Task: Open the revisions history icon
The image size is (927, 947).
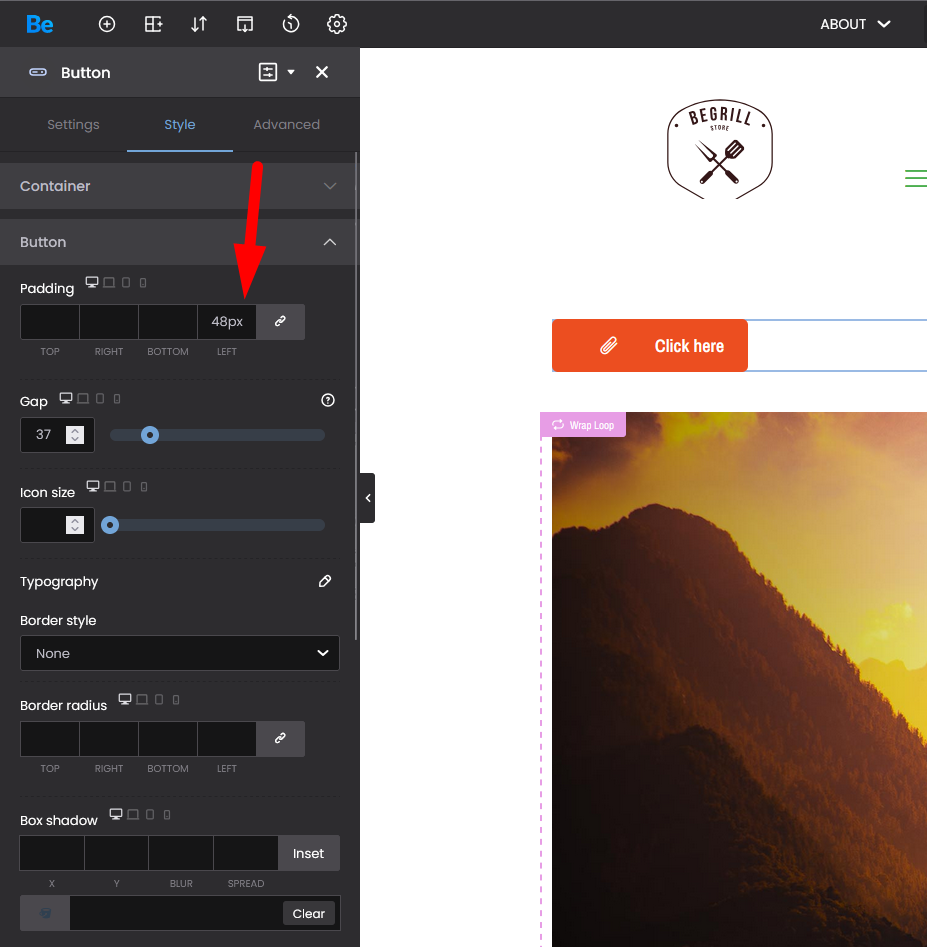Action: click(291, 24)
